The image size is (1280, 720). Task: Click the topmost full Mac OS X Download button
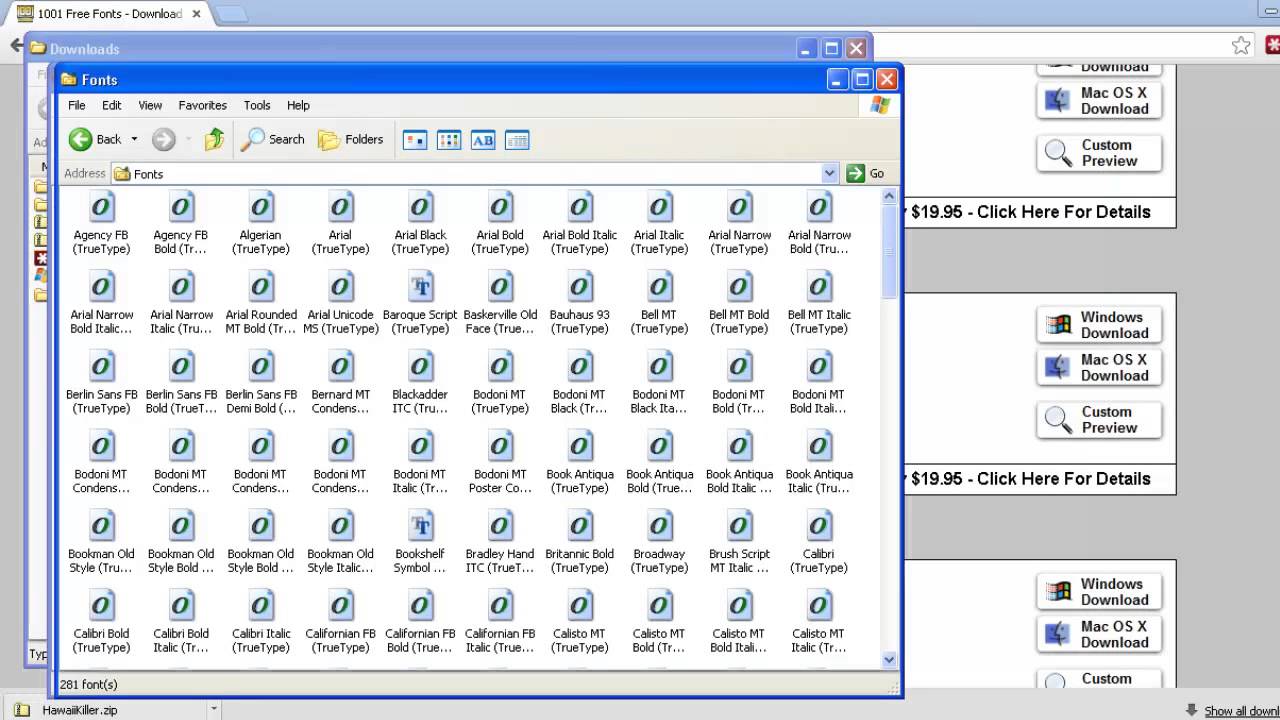(x=1099, y=101)
